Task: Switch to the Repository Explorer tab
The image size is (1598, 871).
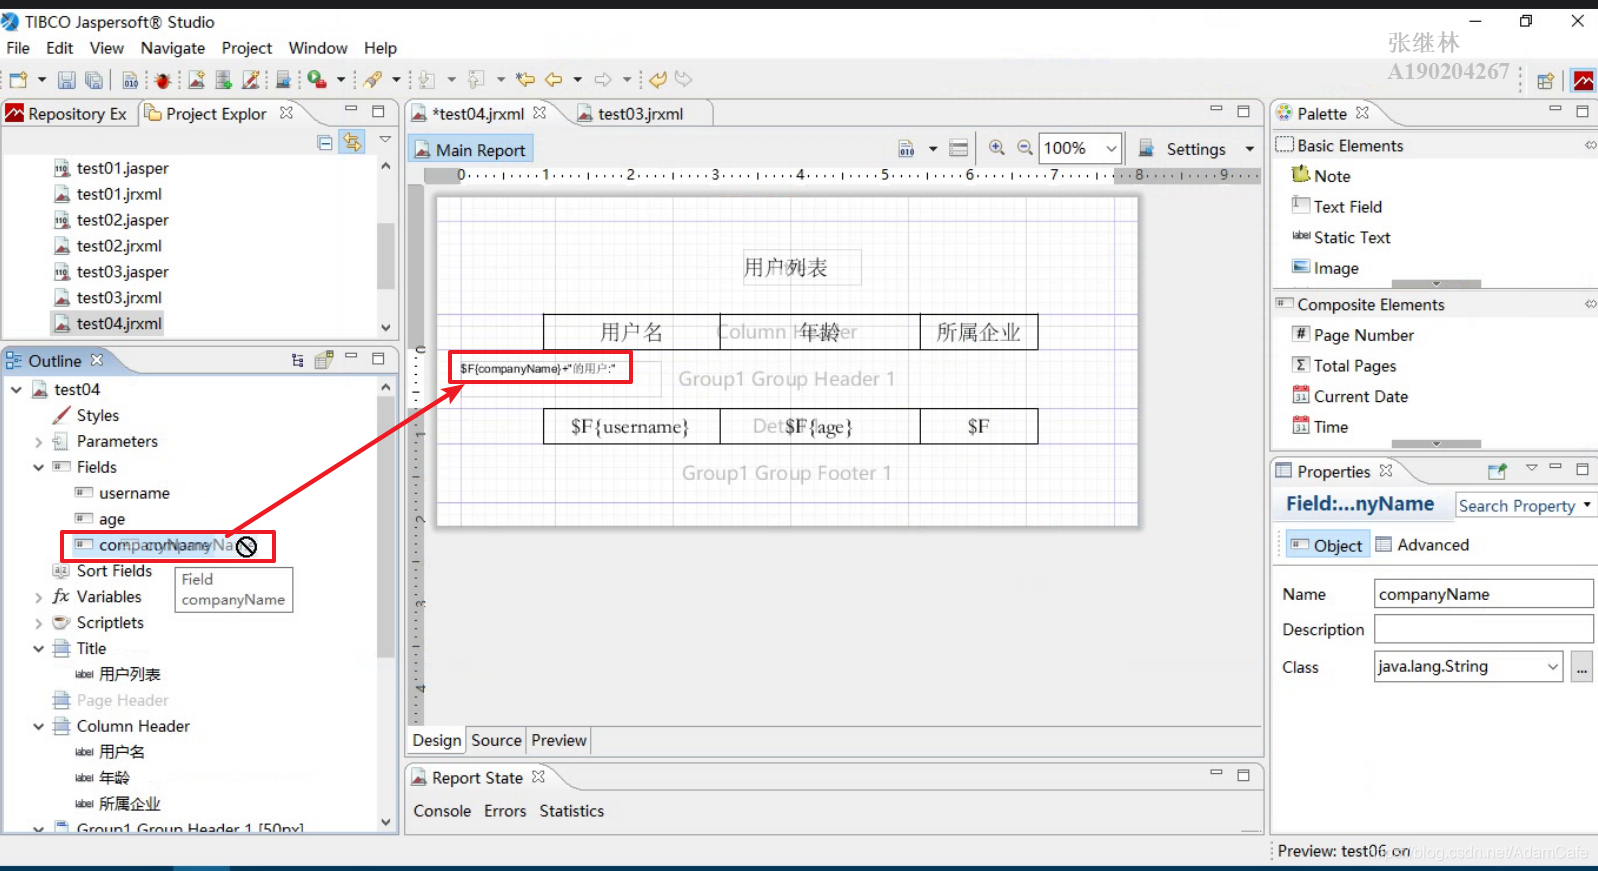Action: [67, 114]
